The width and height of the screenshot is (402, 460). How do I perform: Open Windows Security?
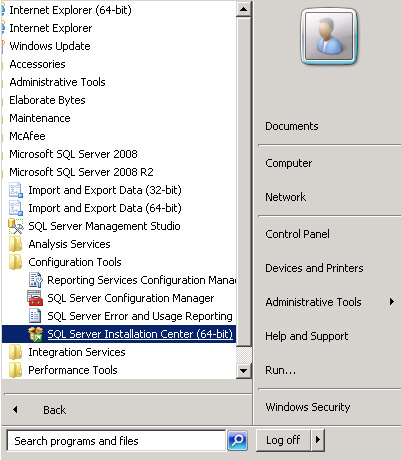pos(308,407)
